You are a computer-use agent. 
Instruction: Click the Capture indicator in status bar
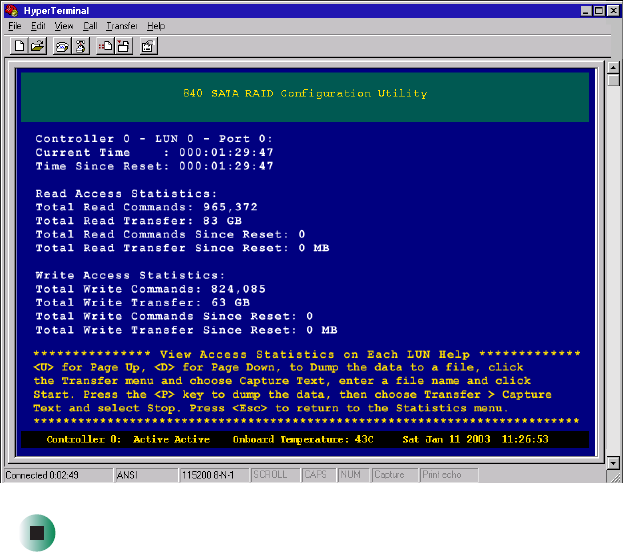point(395,475)
